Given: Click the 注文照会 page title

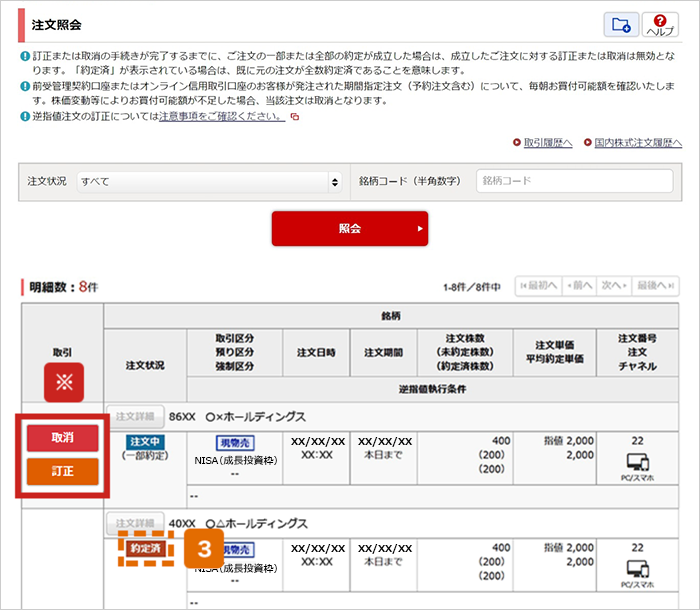Looking at the screenshot, I should point(56,25).
